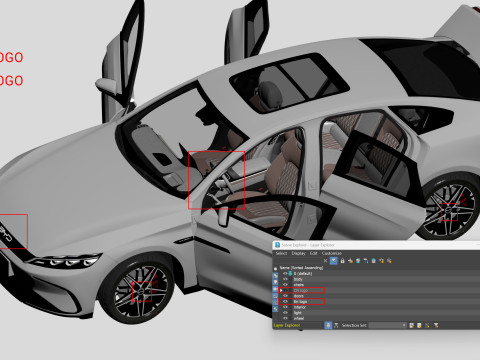The width and height of the screenshot is (480, 360).
Task: Open the Customize menu in Layer Explorer
Action: pos(332,253)
